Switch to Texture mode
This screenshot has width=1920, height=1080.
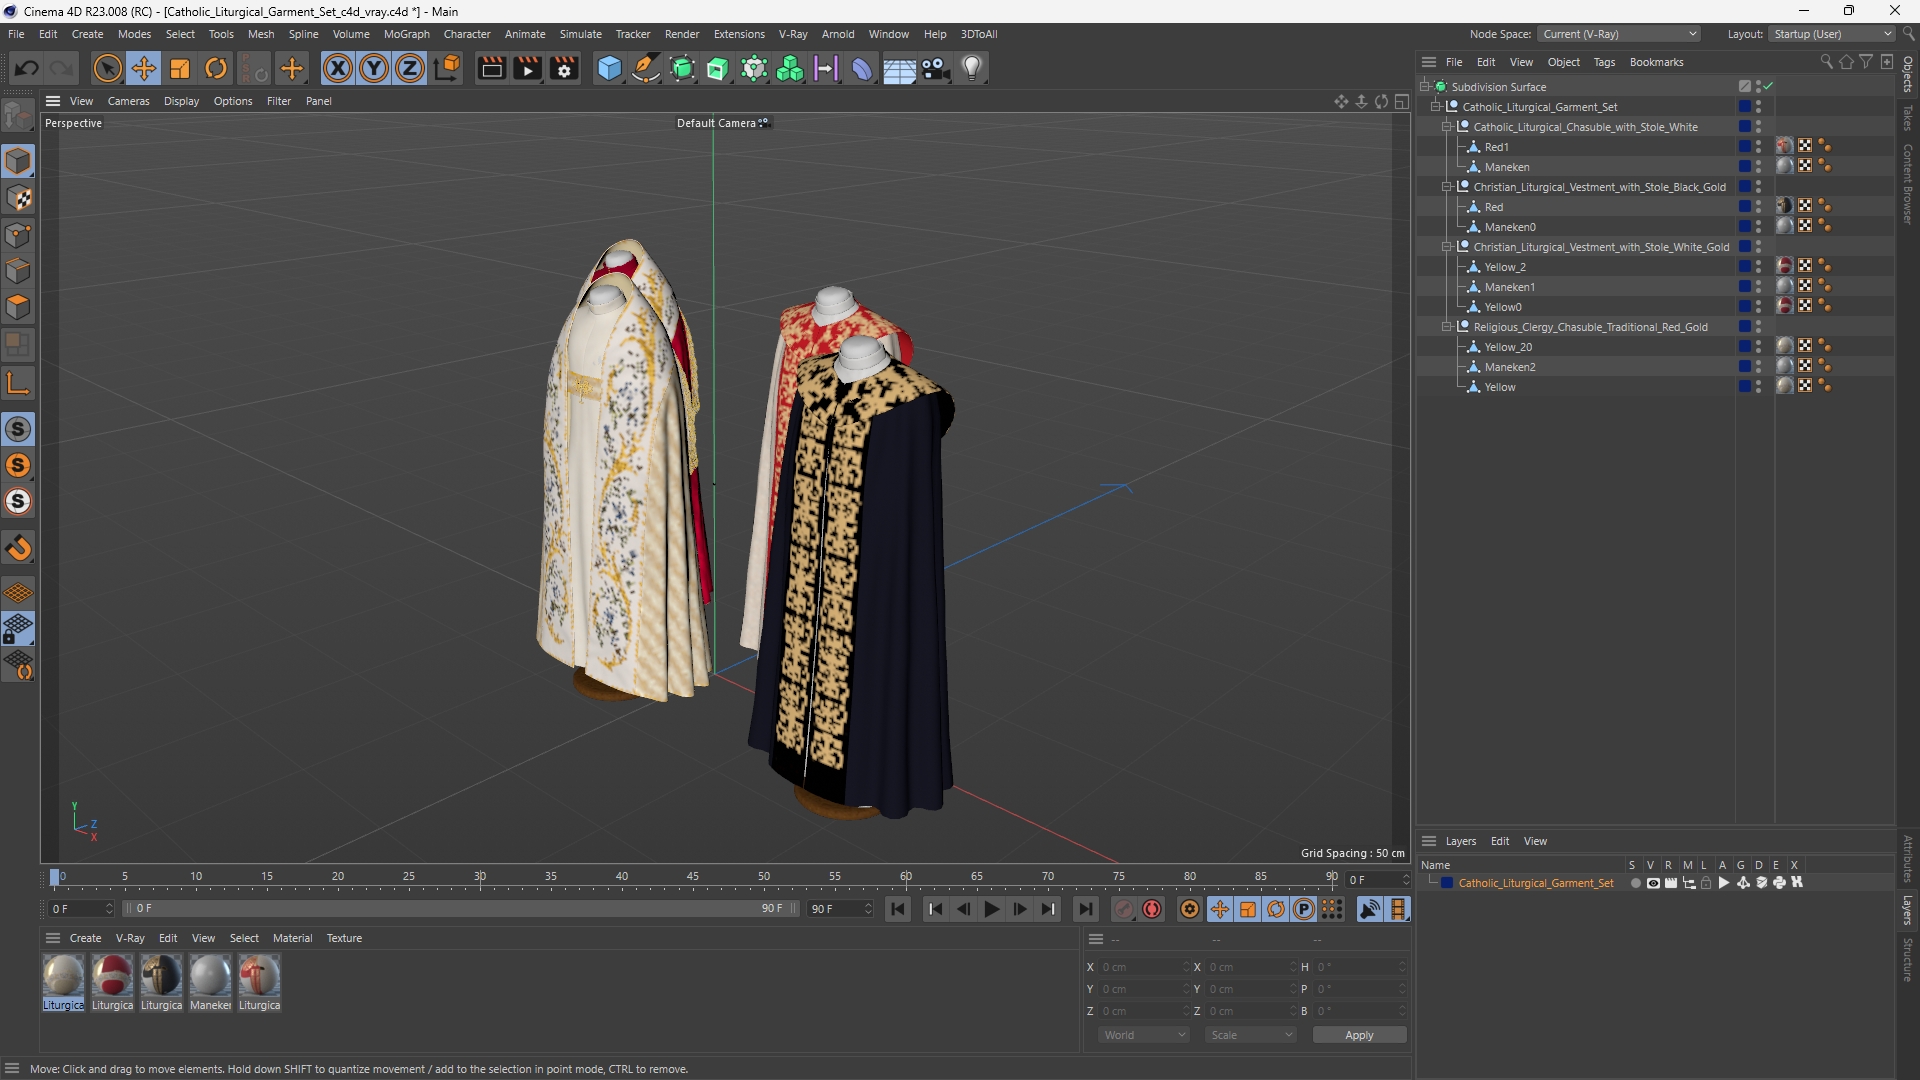coord(18,198)
